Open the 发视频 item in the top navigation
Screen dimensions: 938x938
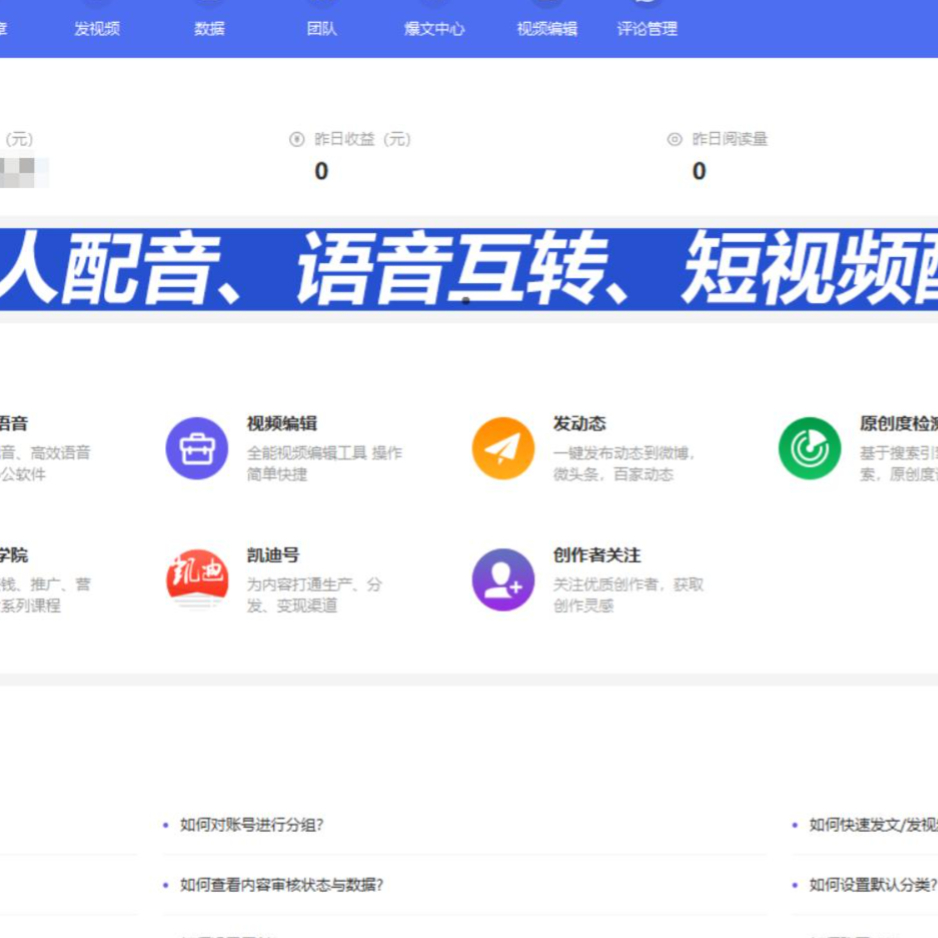pos(97,28)
